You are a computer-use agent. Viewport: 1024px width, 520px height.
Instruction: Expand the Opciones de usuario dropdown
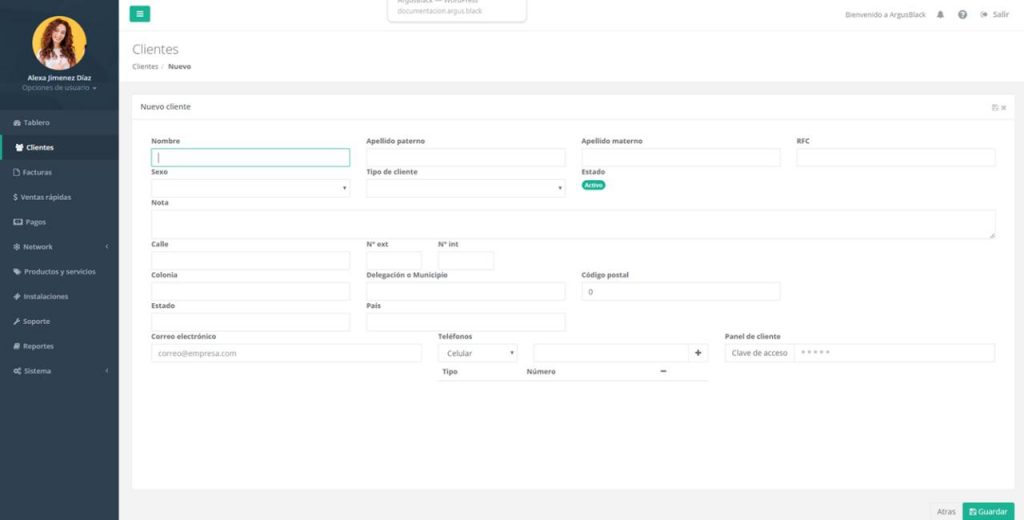59,88
